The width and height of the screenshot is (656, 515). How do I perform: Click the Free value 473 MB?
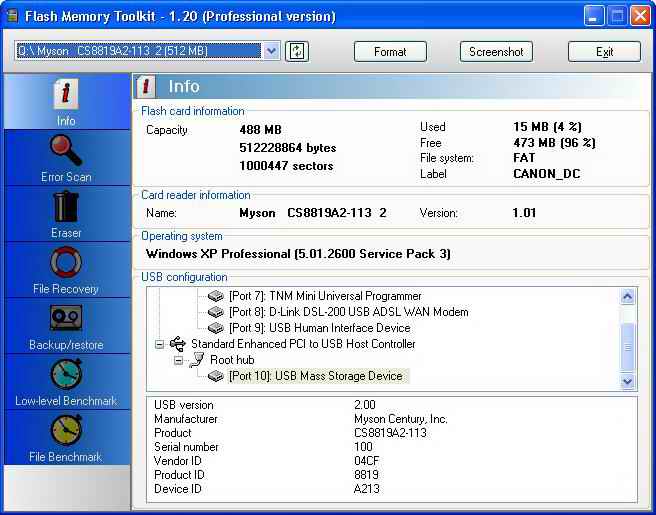pos(554,143)
